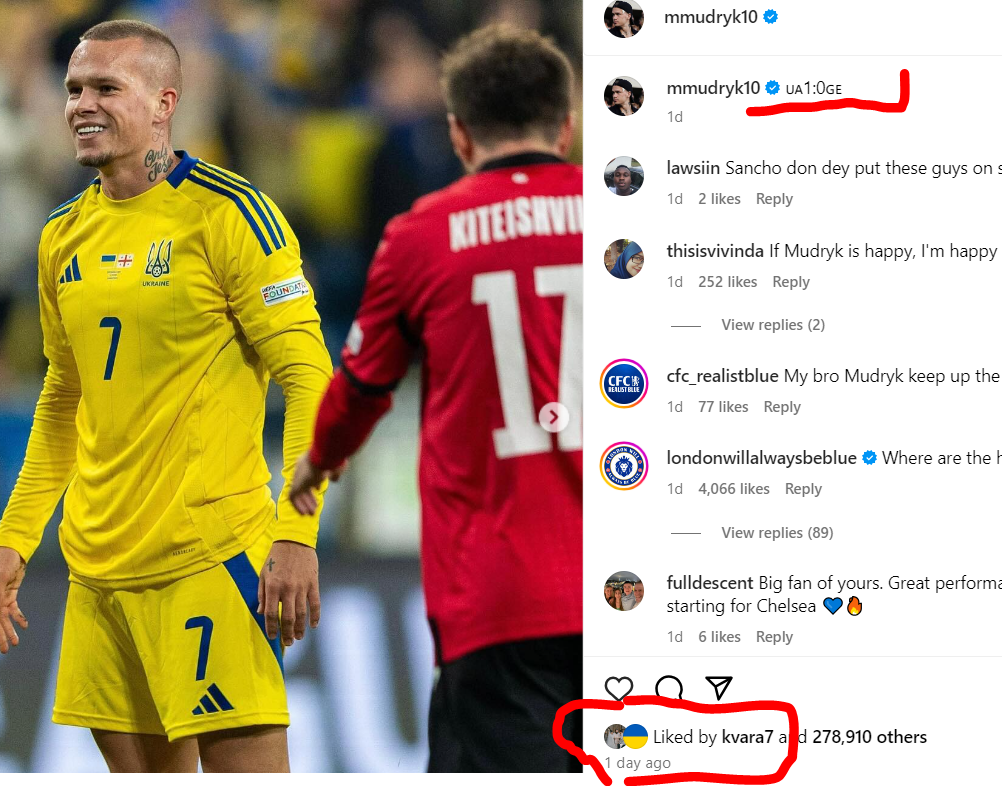Open thisisvivinda profile picture
Image resolution: width=1002 pixels, height=786 pixels.
[x=624, y=259]
